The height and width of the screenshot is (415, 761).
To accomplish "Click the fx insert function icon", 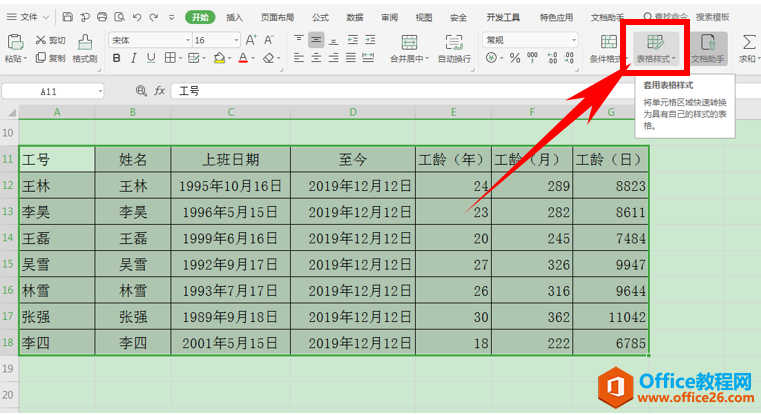I will (x=160, y=91).
